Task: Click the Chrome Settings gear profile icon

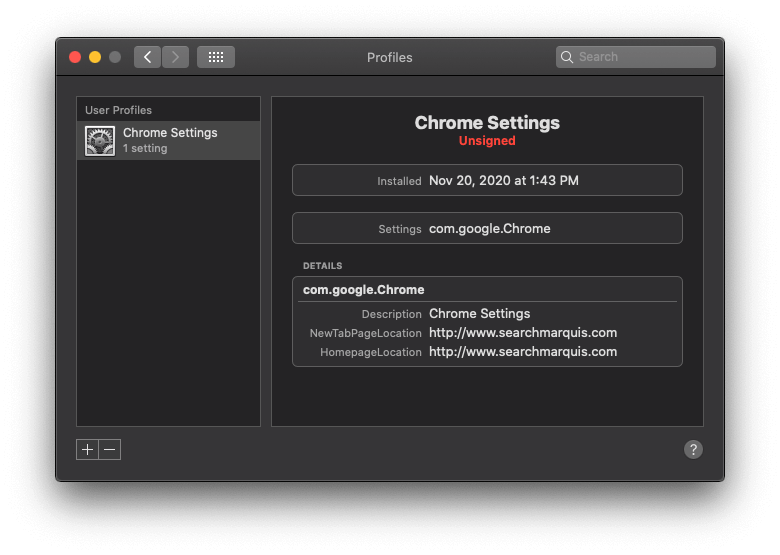Action: click(x=100, y=141)
